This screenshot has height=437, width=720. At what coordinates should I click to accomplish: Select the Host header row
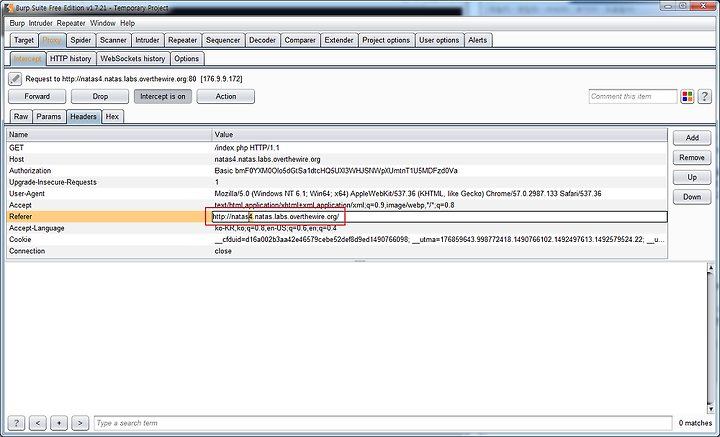[x=337, y=159]
